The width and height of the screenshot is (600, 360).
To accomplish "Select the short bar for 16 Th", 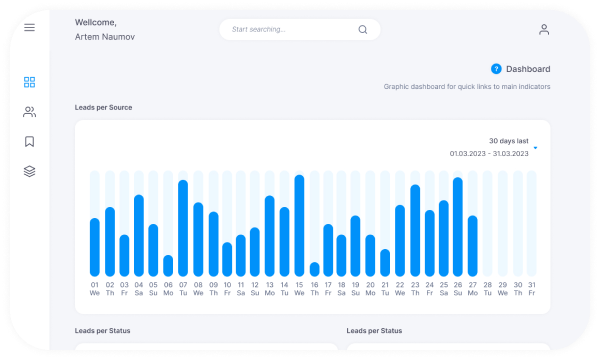I will pyautogui.click(x=315, y=269).
